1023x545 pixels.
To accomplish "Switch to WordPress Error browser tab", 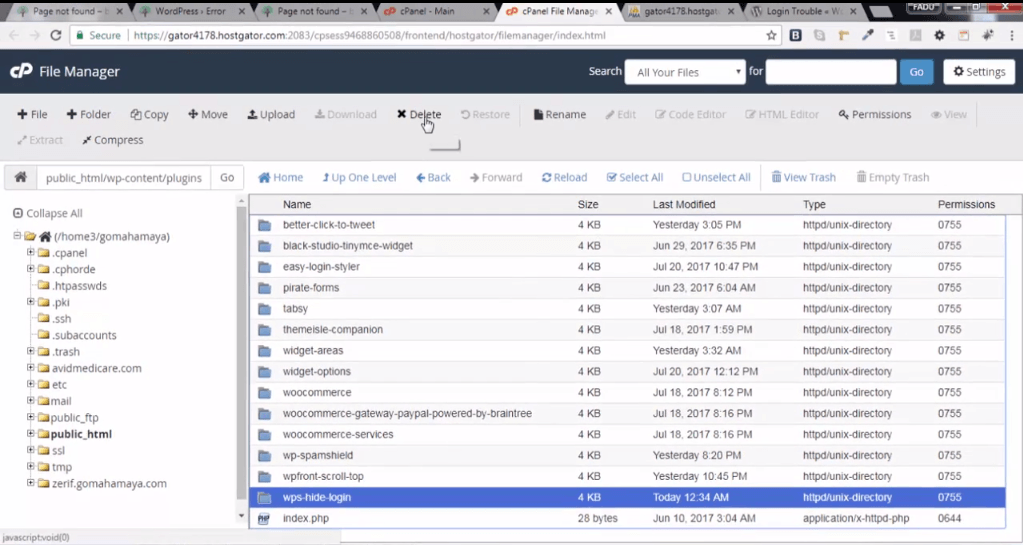I will tap(191, 11).
